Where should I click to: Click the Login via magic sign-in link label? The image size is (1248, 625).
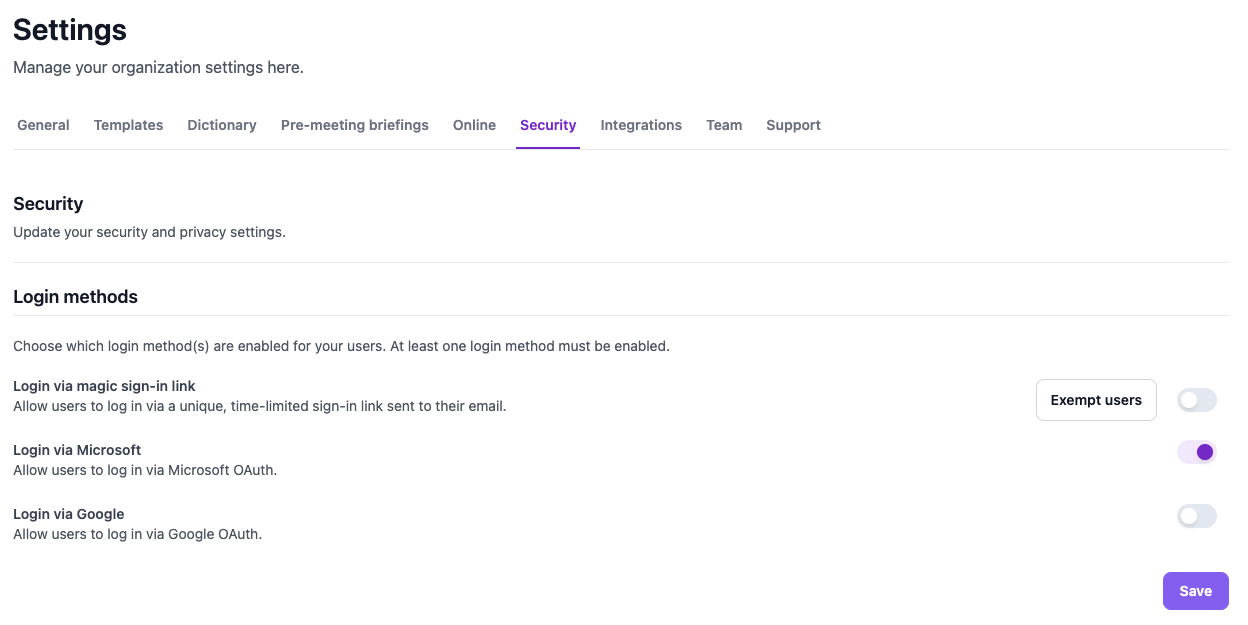click(104, 386)
